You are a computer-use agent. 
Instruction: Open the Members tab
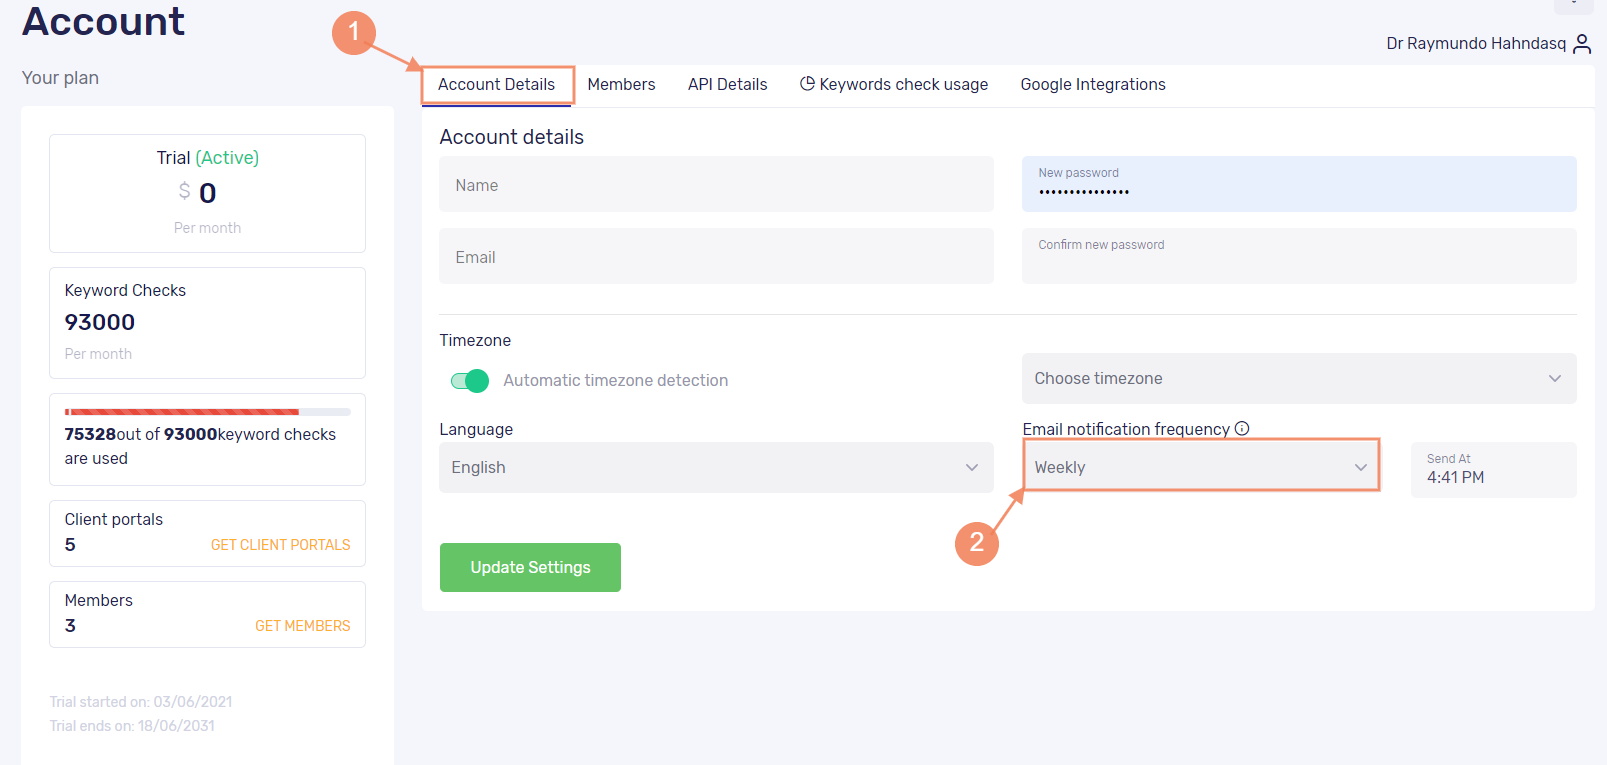621,85
